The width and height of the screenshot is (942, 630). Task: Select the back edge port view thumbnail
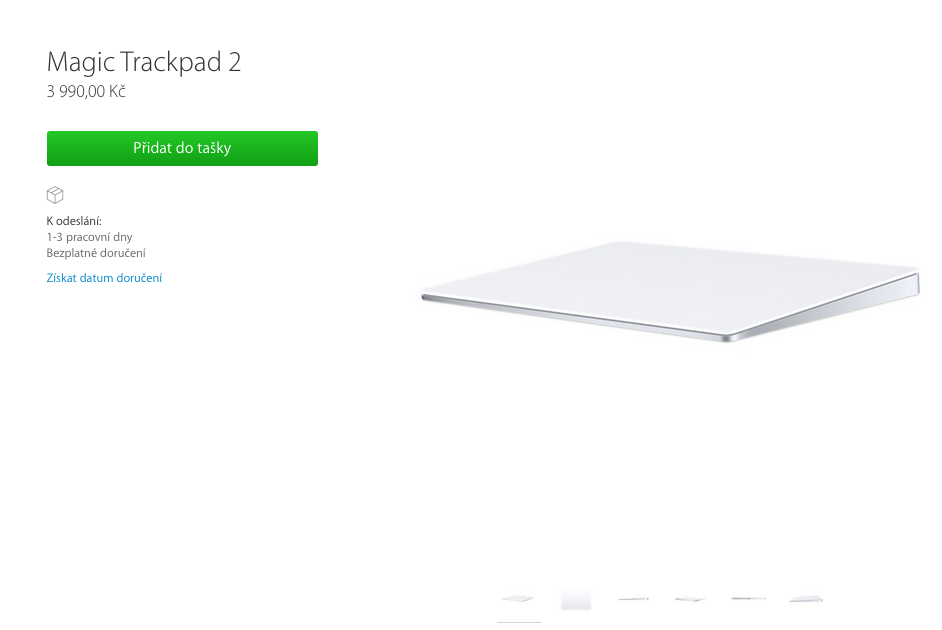749,598
